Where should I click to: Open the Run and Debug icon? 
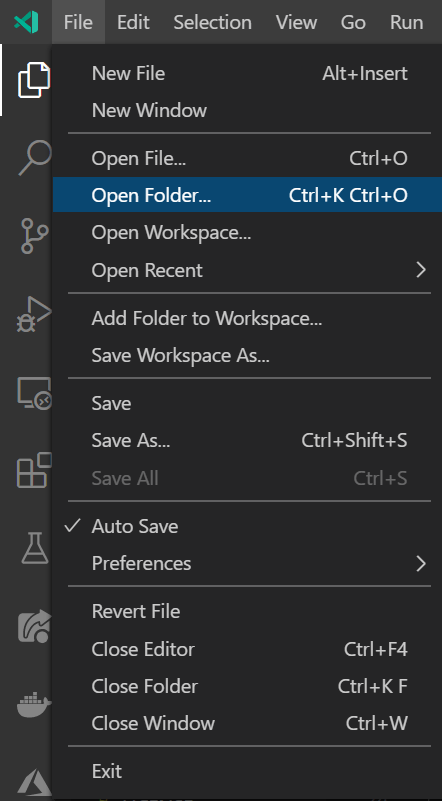(x=34, y=314)
